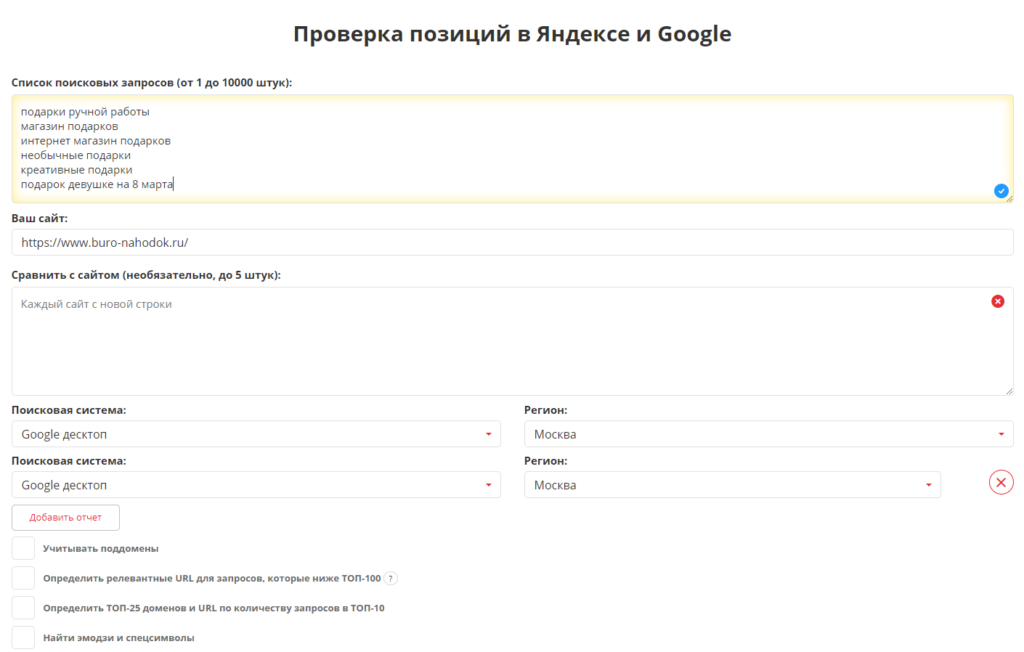The image size is (1024, 652).
Task: Click resize handle of compare sites textarea
Action: click(x=1009, y=391)
